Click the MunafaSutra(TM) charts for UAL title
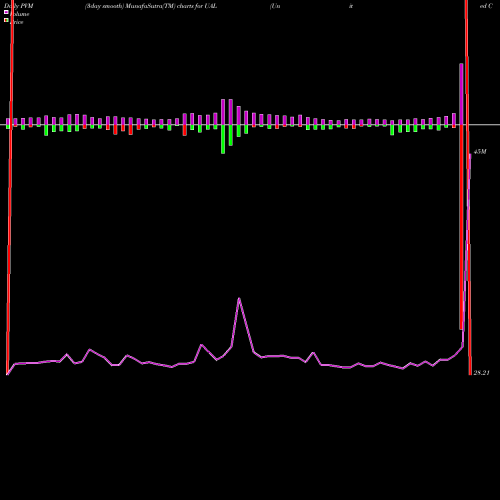The height and width of the screenshot is (500, 500). pyautogui.click(x=151, y=6)
